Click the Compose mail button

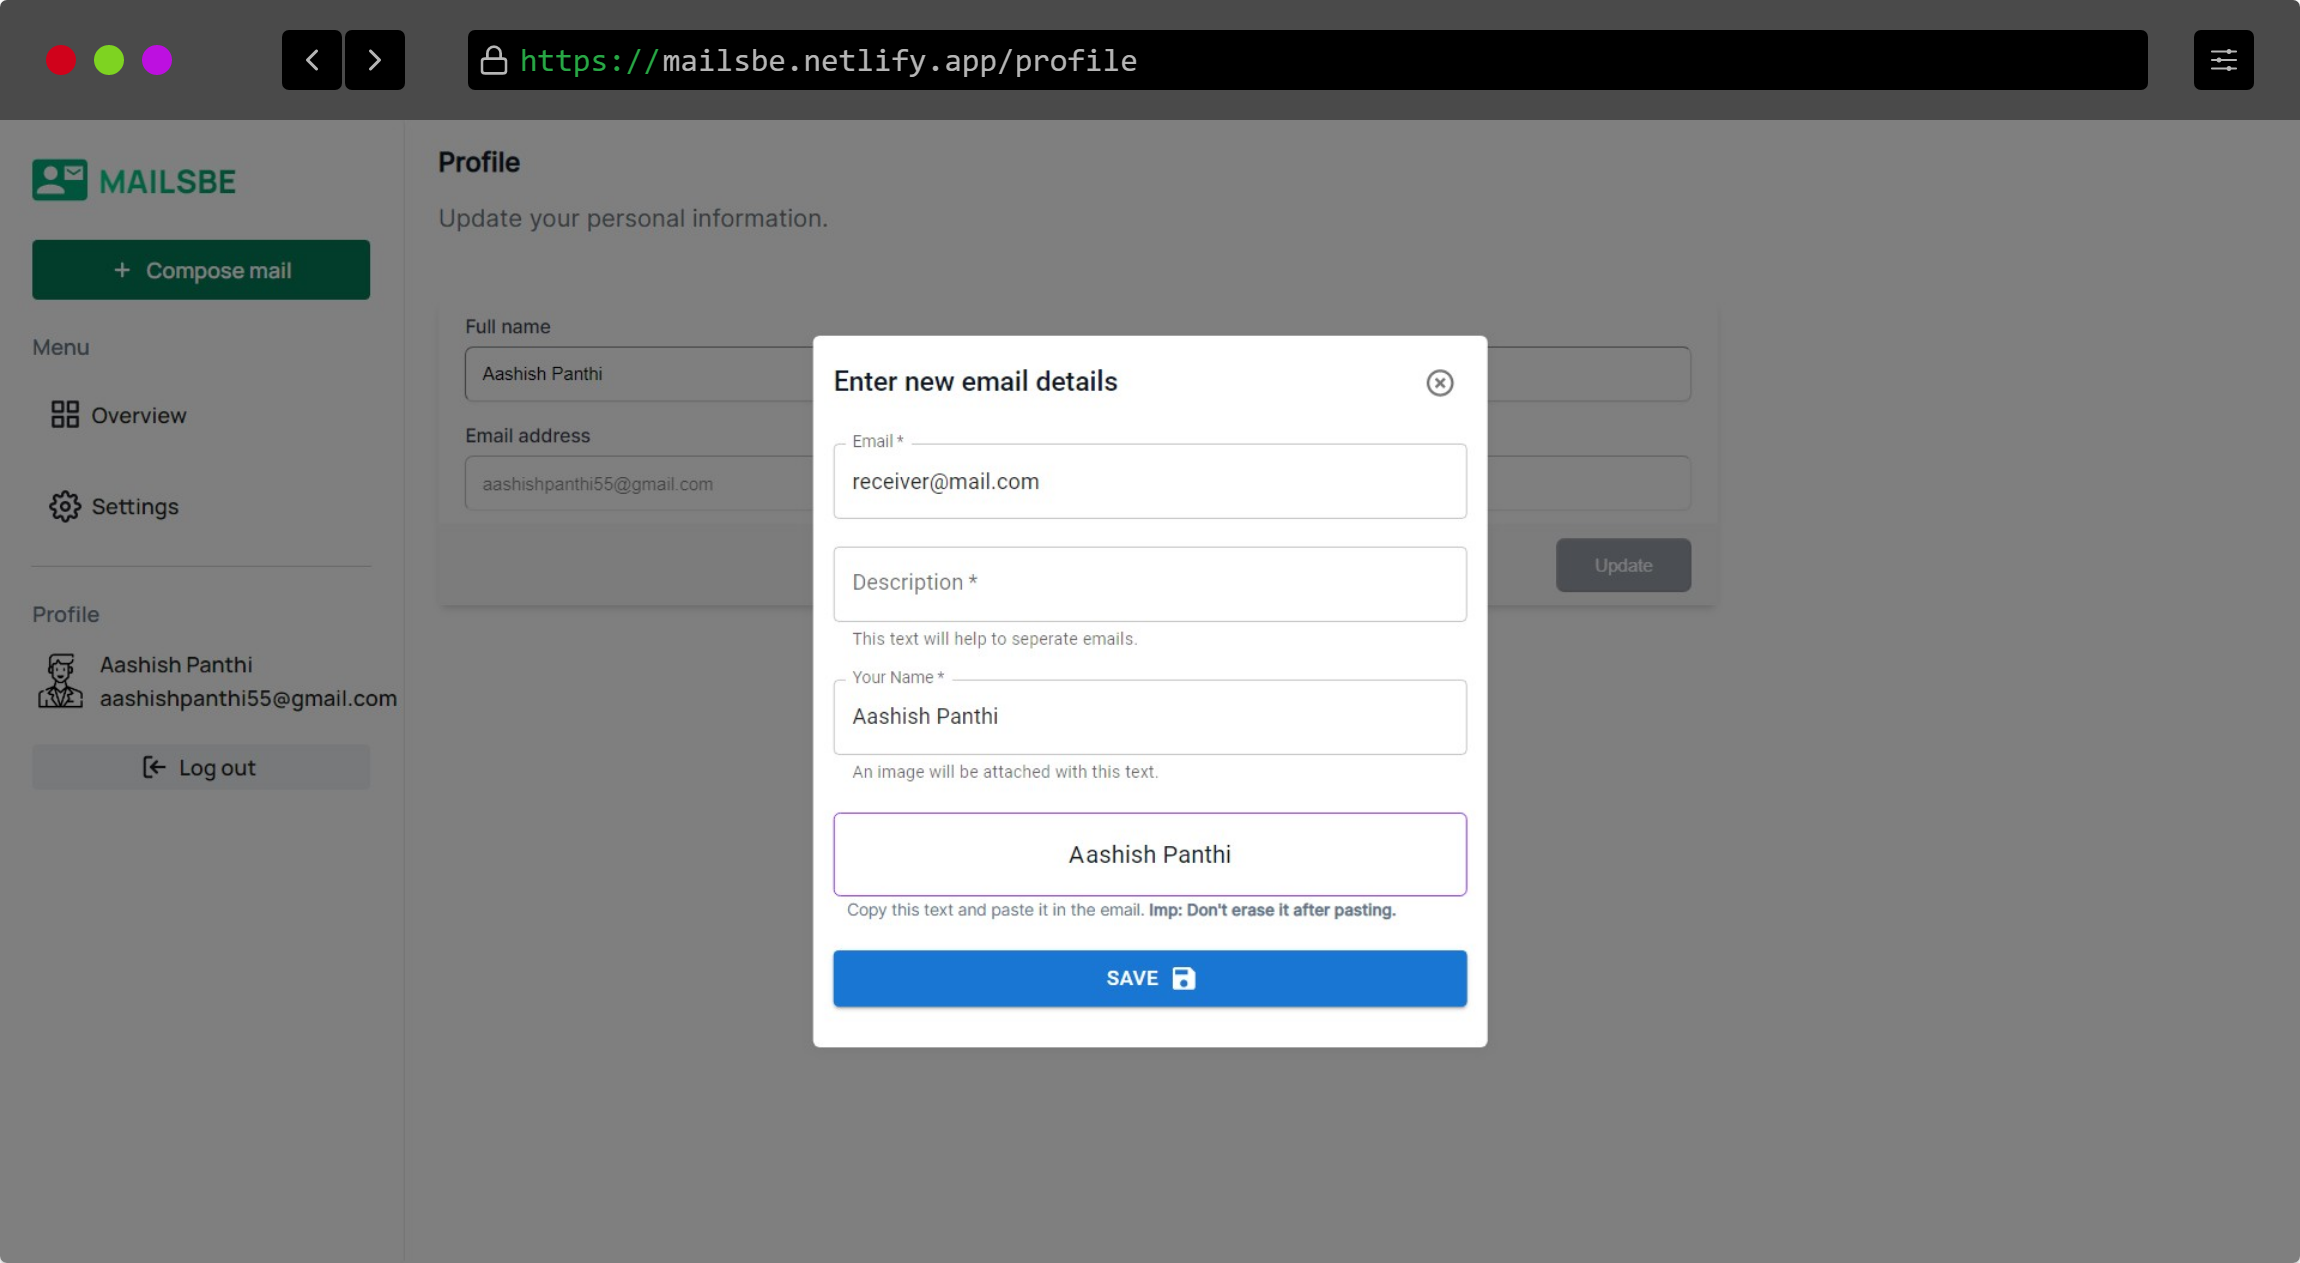[x=201, y=270]
